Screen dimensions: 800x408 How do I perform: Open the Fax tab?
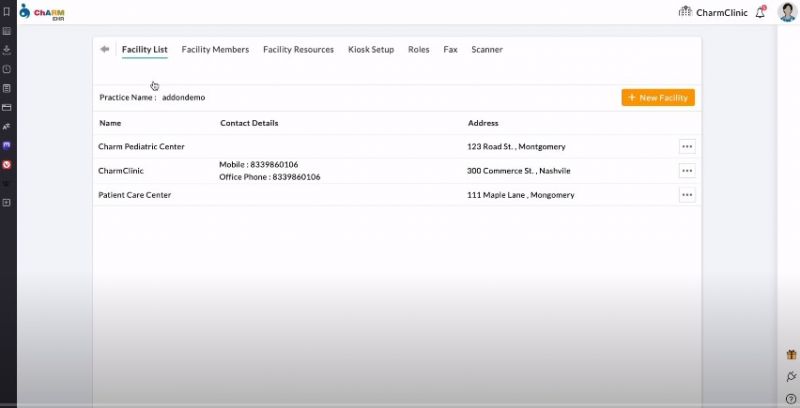[450, 49]
